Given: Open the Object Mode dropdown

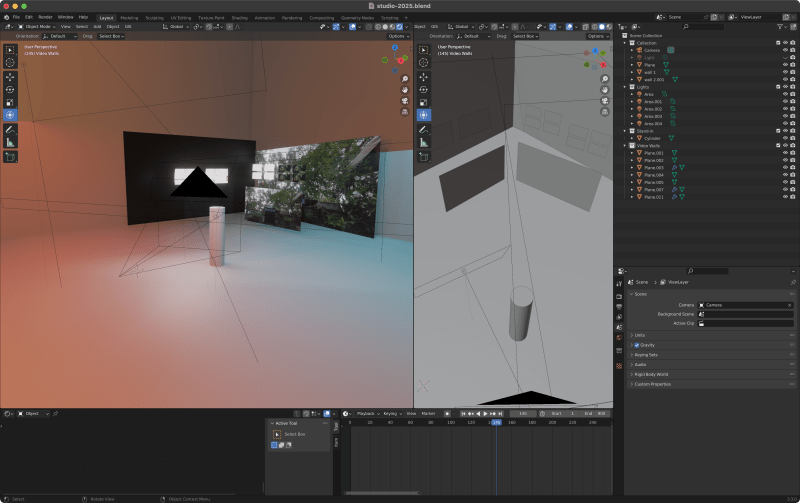Looking at the screenshot, I should 38,26.
